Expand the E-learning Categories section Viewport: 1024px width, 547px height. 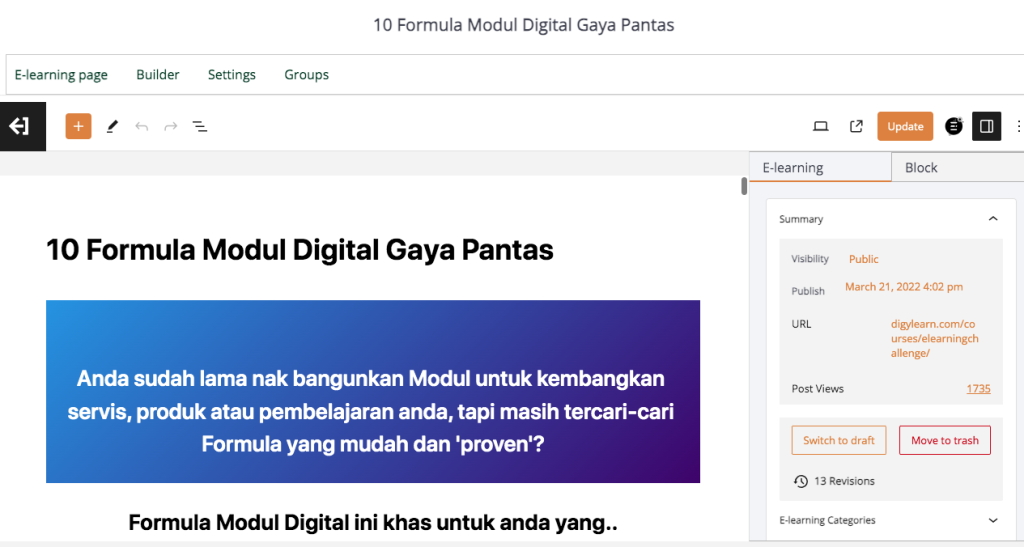pos(992,520)
